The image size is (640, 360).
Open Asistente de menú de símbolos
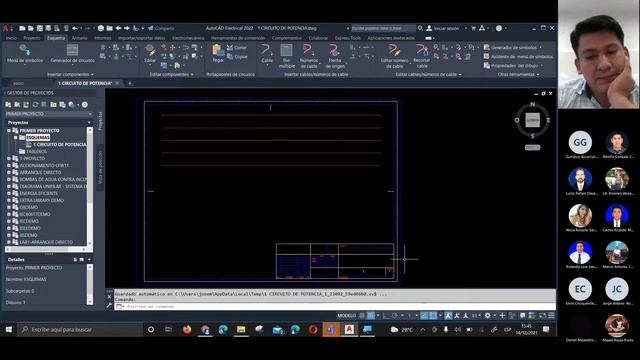(x=518, y=56)
